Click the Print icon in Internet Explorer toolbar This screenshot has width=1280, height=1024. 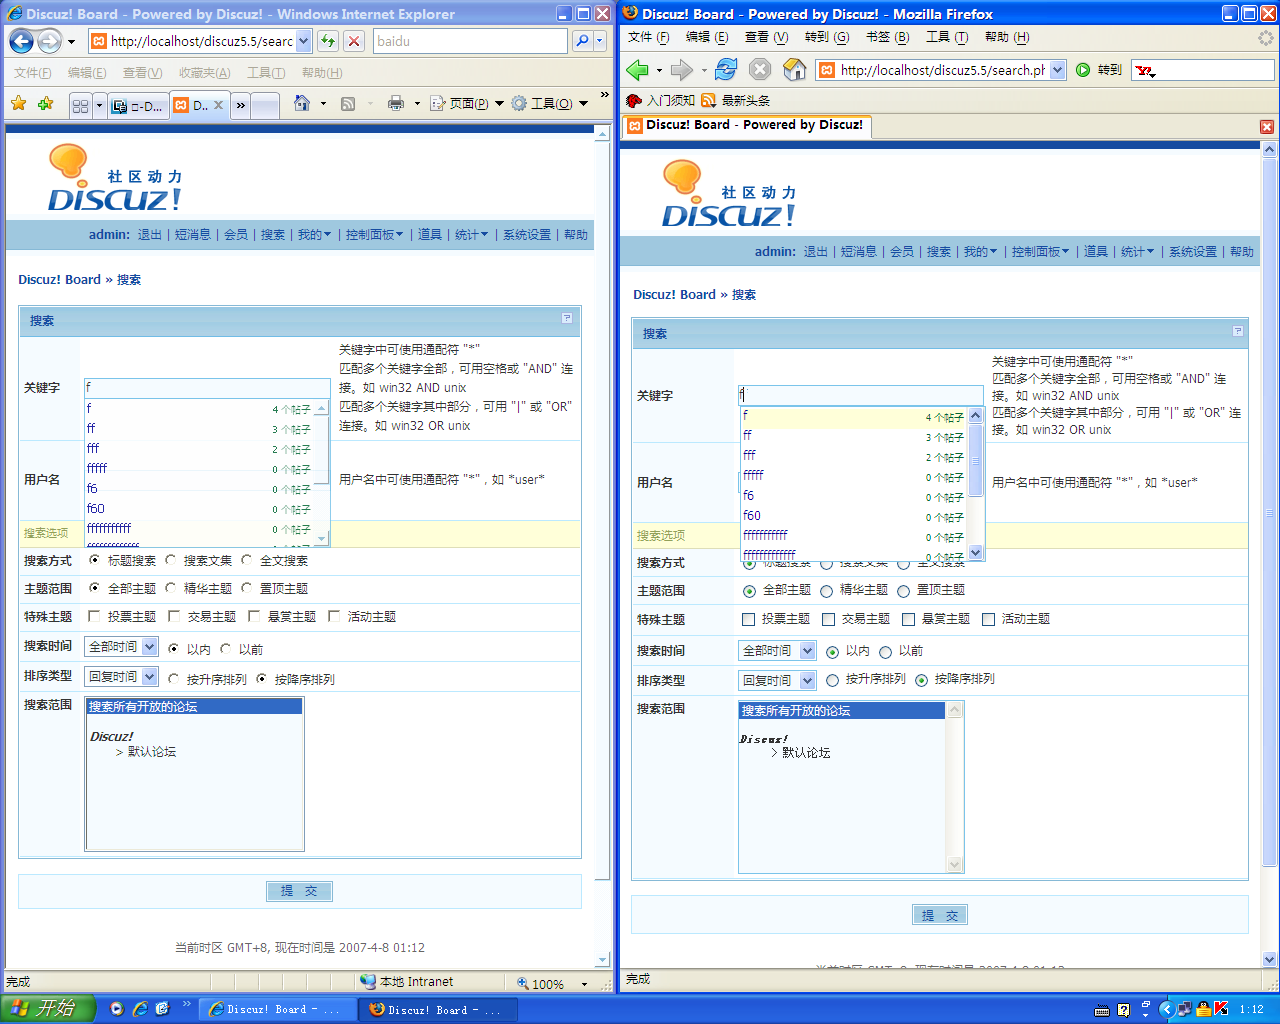coord(396,104)
